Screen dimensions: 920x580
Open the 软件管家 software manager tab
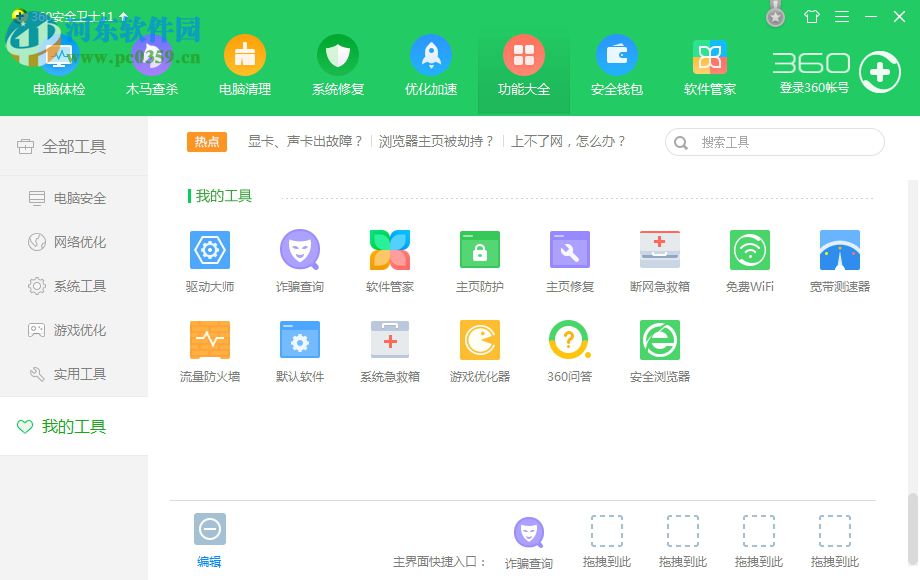[708, 65]
